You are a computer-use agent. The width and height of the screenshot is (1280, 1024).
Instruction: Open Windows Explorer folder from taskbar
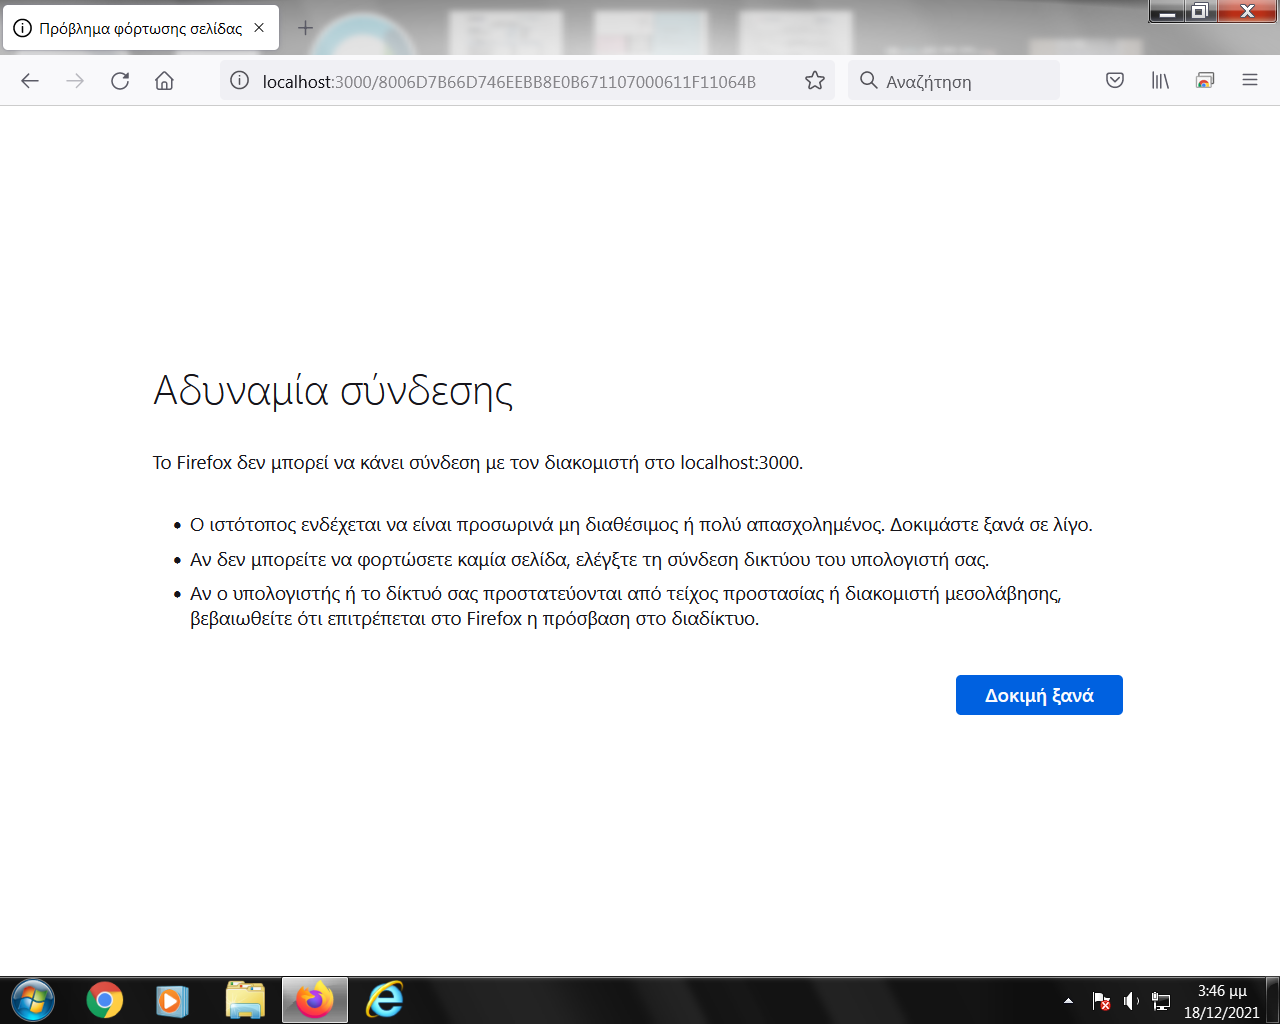pos(245,1000)
